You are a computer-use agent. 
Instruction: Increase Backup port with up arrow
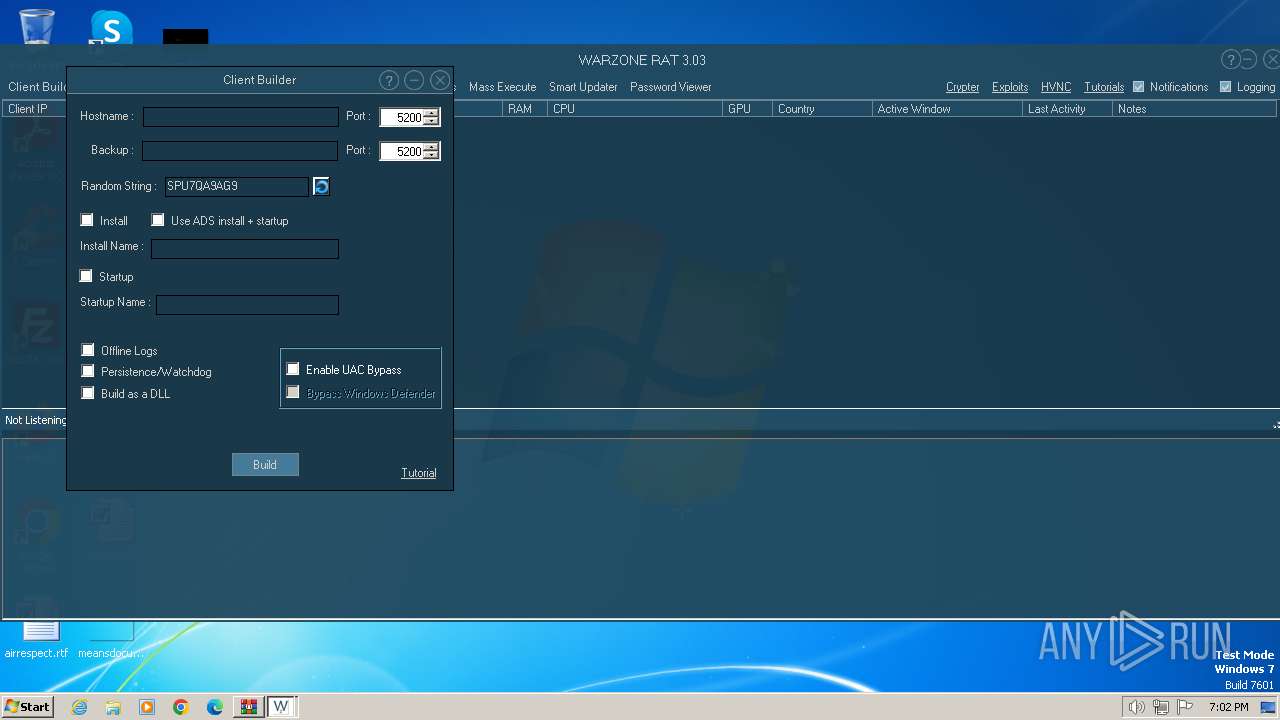[431, 147]
